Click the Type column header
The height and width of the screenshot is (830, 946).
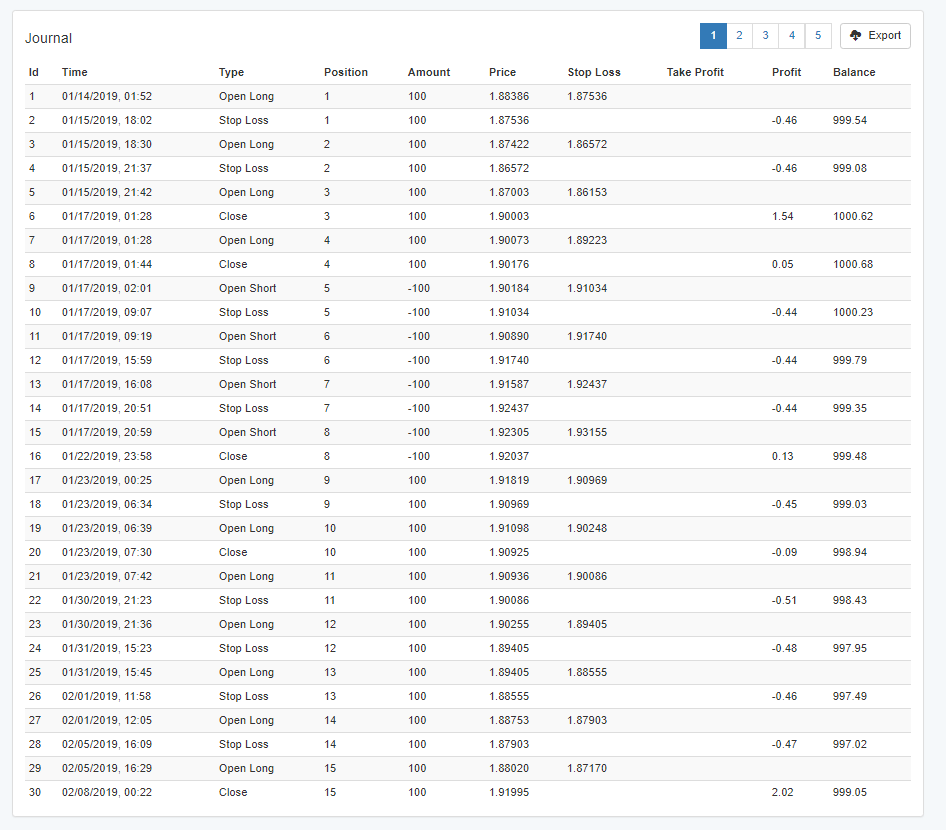point(232,72)
